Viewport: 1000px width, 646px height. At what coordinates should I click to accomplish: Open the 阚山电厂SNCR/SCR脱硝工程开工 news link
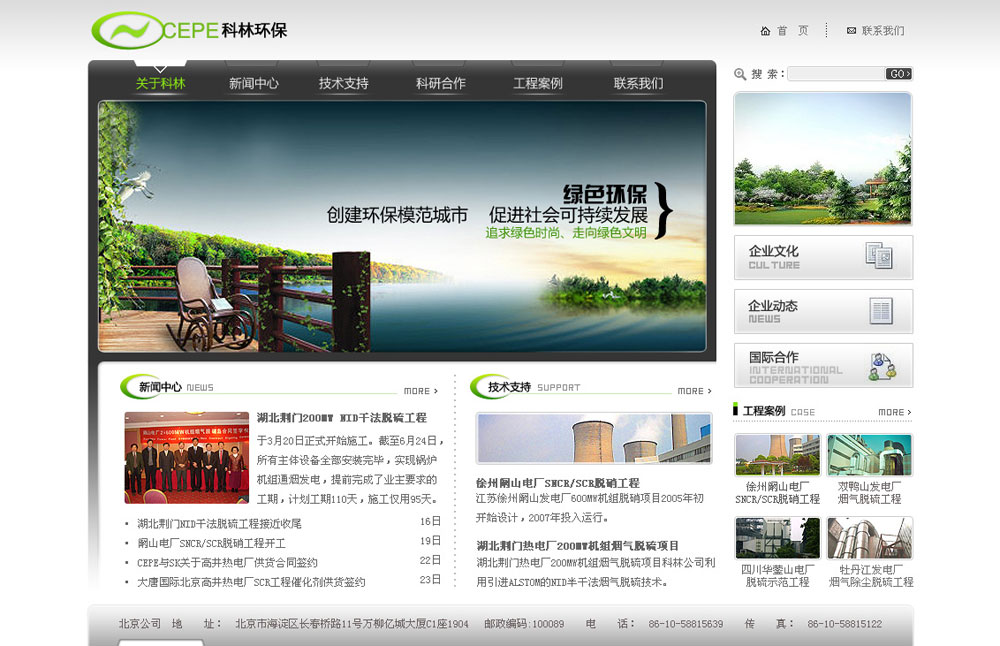[211, 542]
